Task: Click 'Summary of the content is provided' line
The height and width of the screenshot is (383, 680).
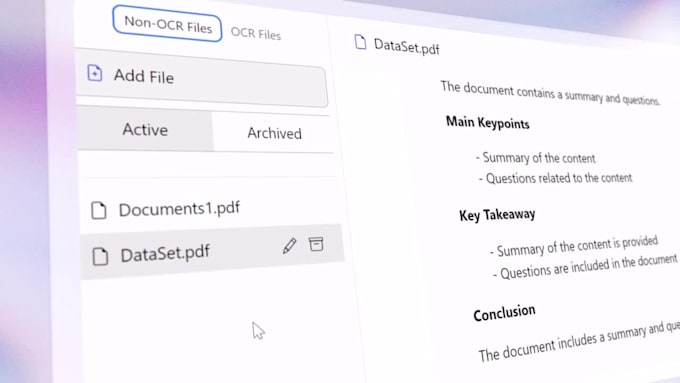Action: (574, 247)
